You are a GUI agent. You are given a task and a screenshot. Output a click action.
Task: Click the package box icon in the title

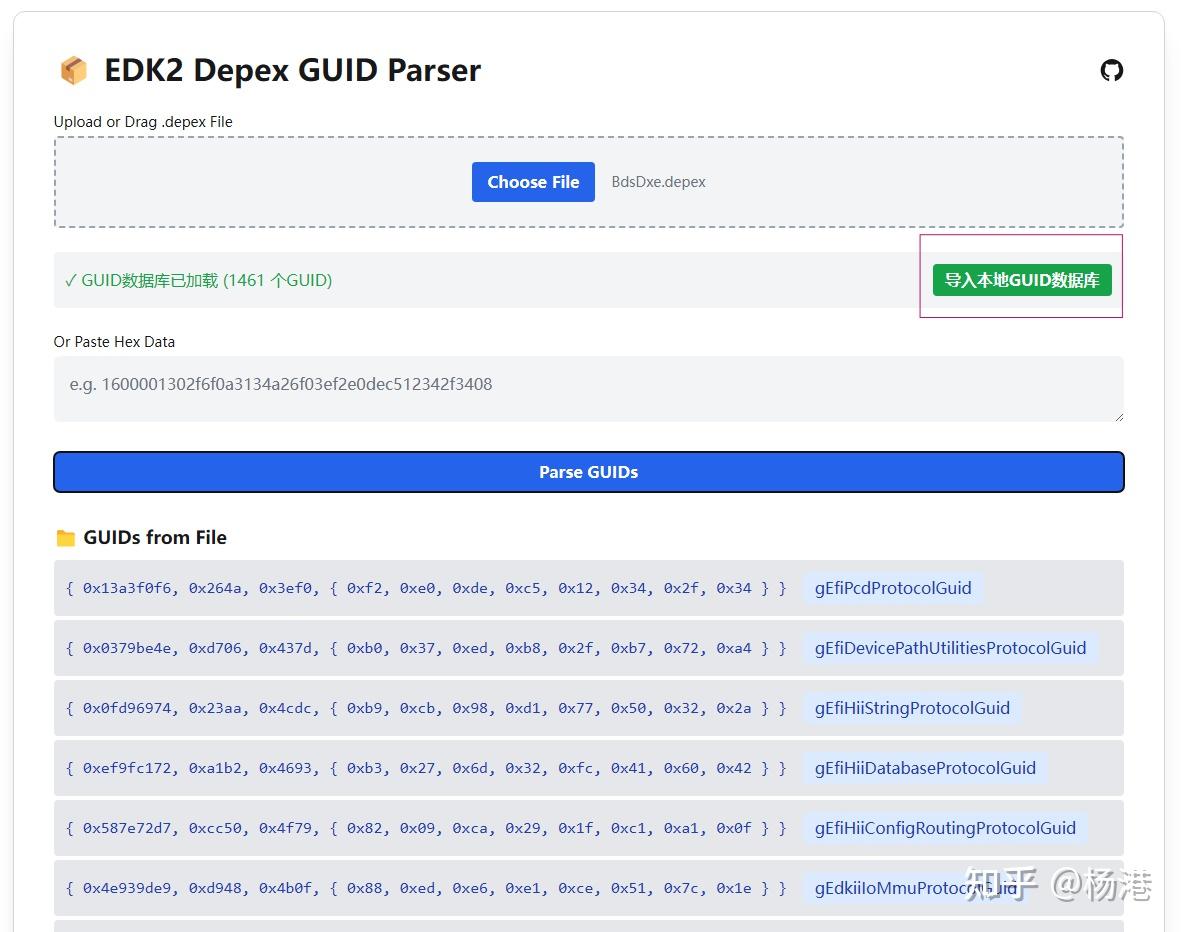coord(73,70)
